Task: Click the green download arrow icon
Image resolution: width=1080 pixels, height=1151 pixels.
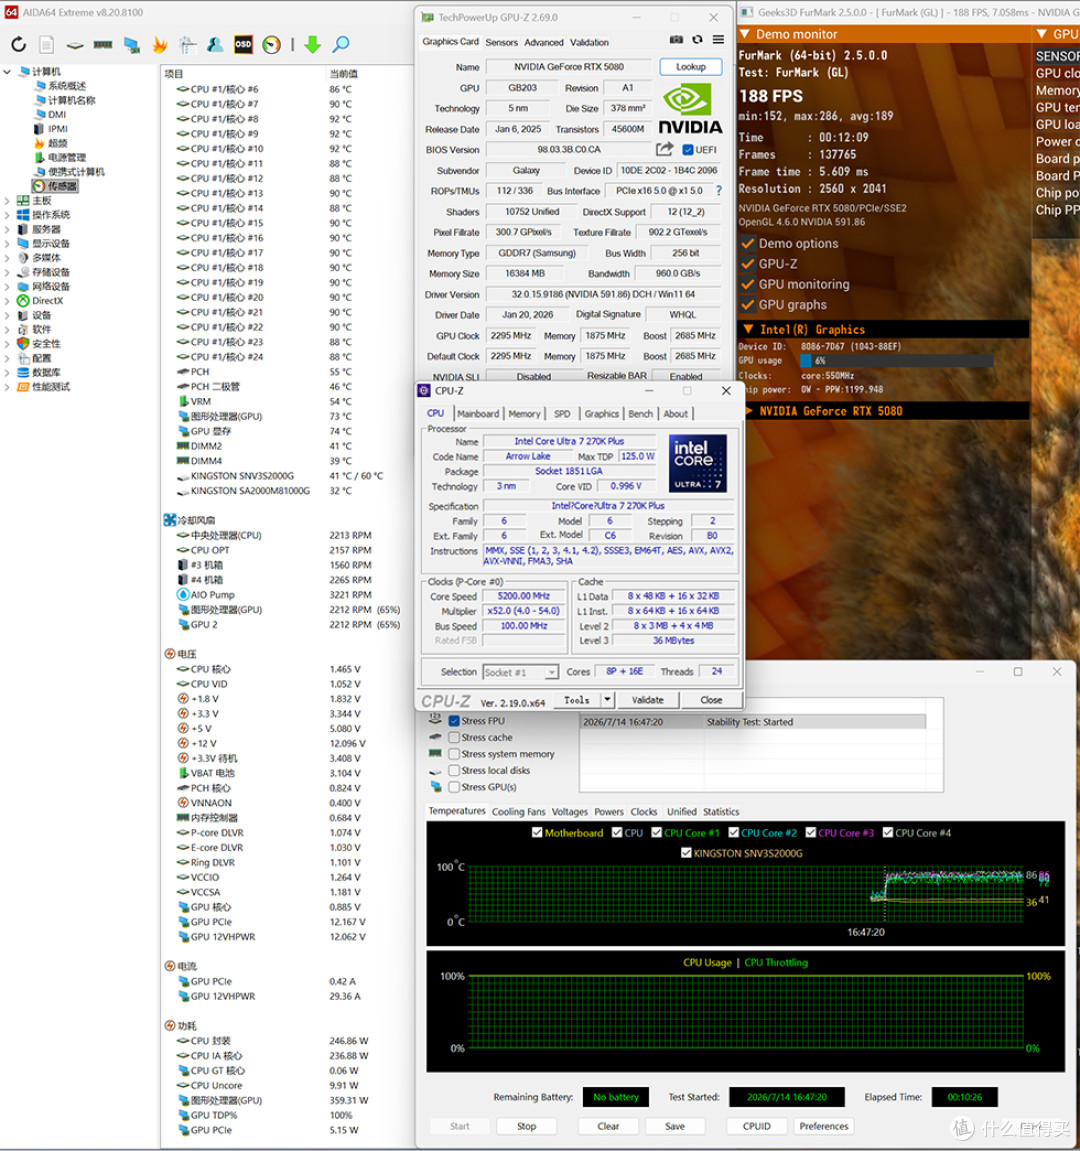Action: (313, 45)
